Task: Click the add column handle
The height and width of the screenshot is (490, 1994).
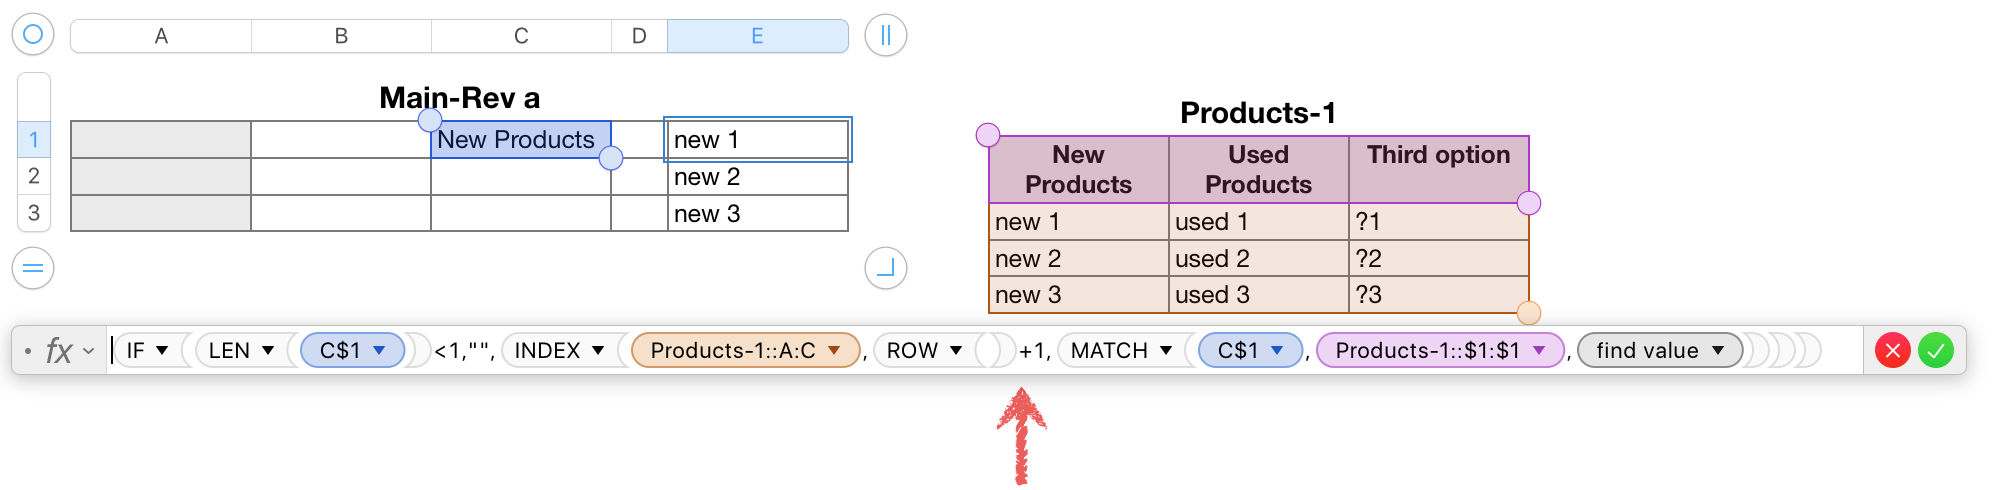Action: point(885,36)
